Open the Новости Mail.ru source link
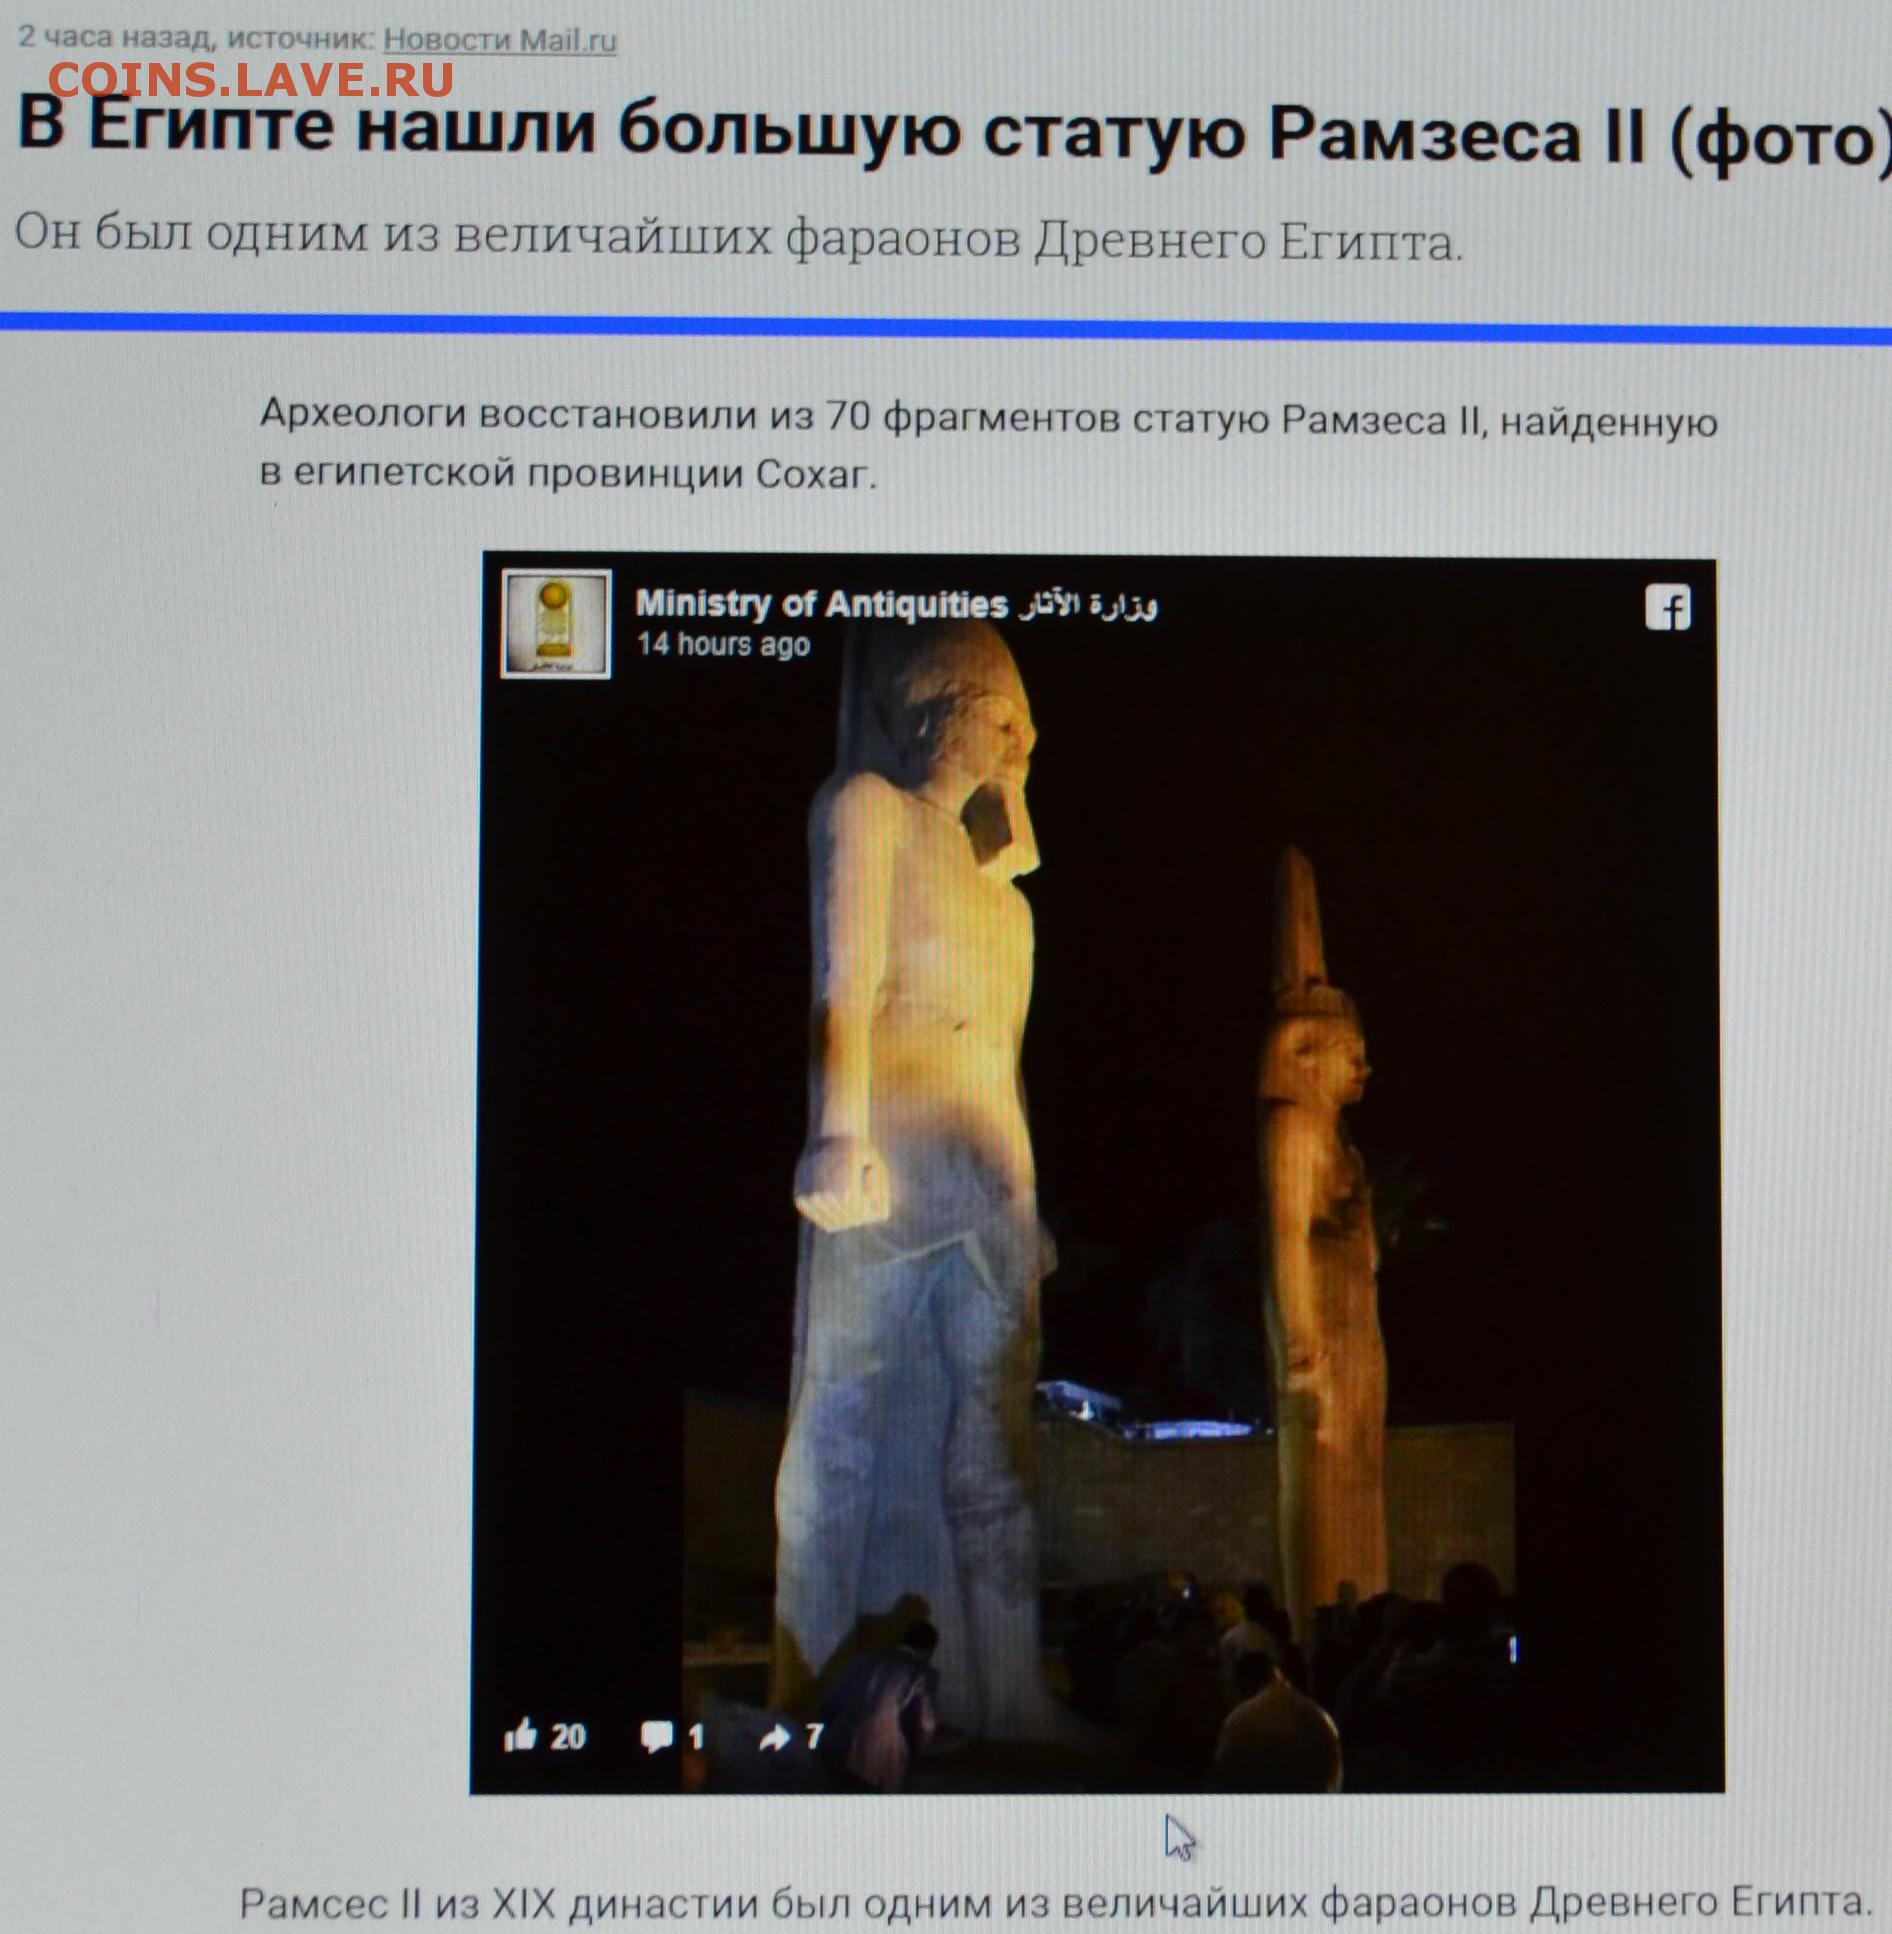This screenshot has width=1892, height=1934. [500, 40]
